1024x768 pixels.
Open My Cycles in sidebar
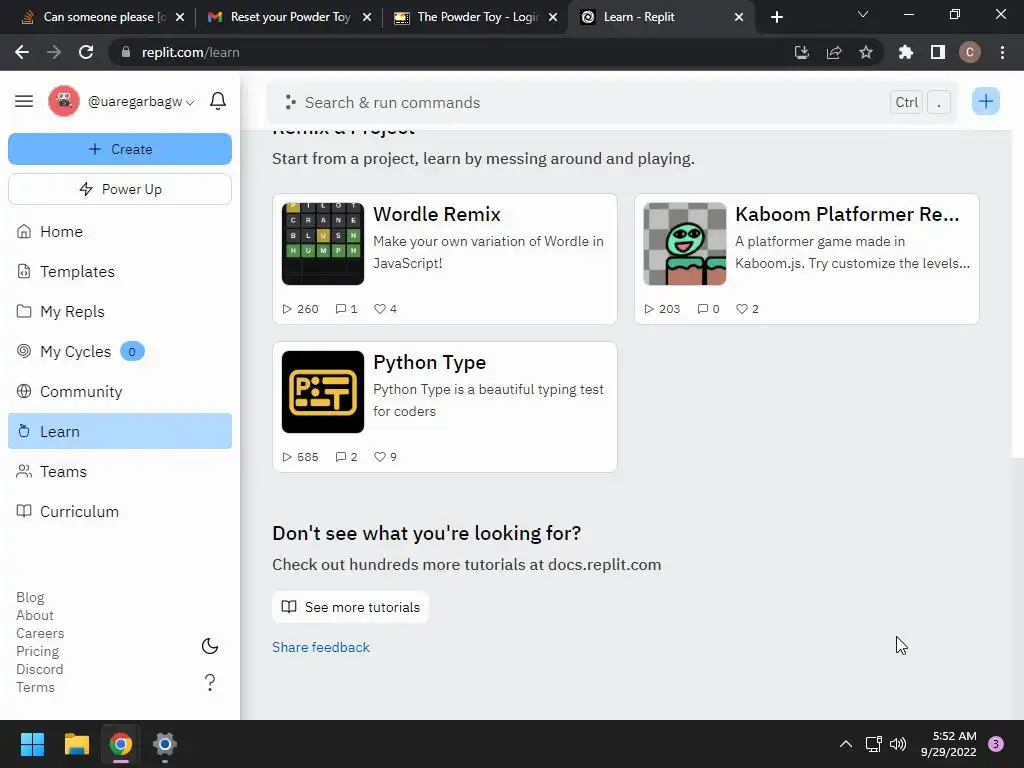coord(120,351)
